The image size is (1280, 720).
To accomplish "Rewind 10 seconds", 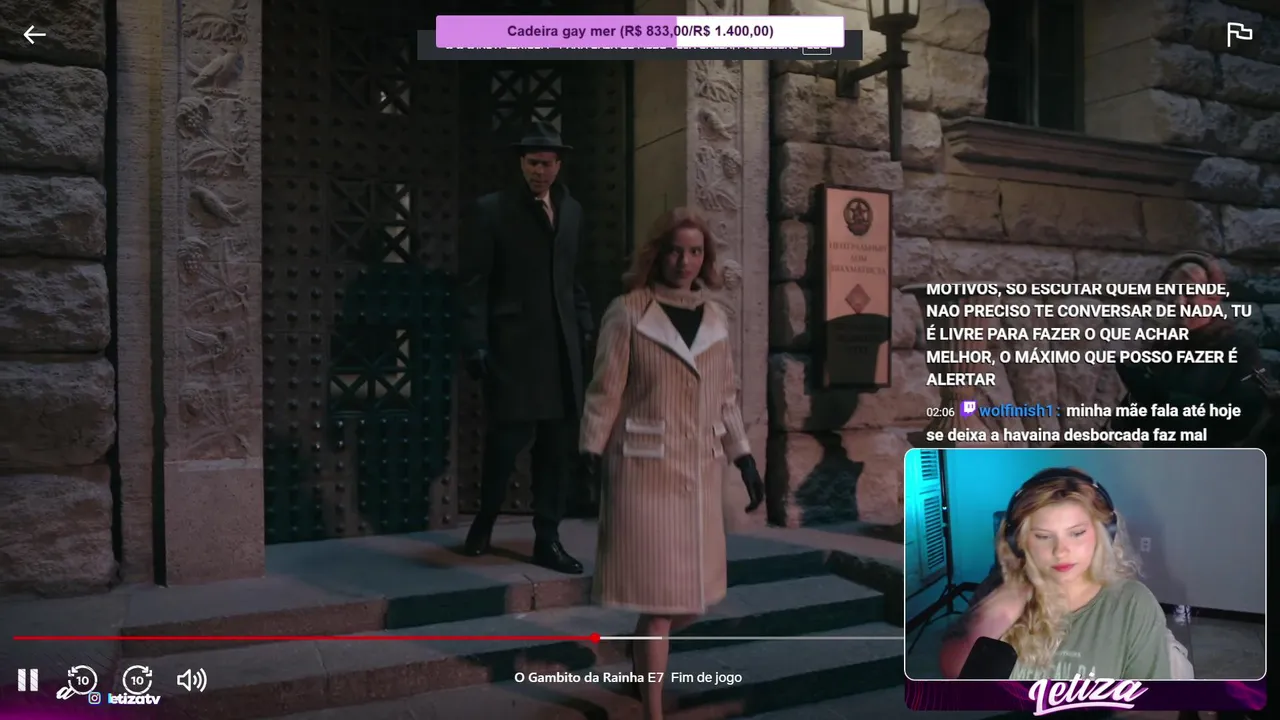I will coord(82,680).
